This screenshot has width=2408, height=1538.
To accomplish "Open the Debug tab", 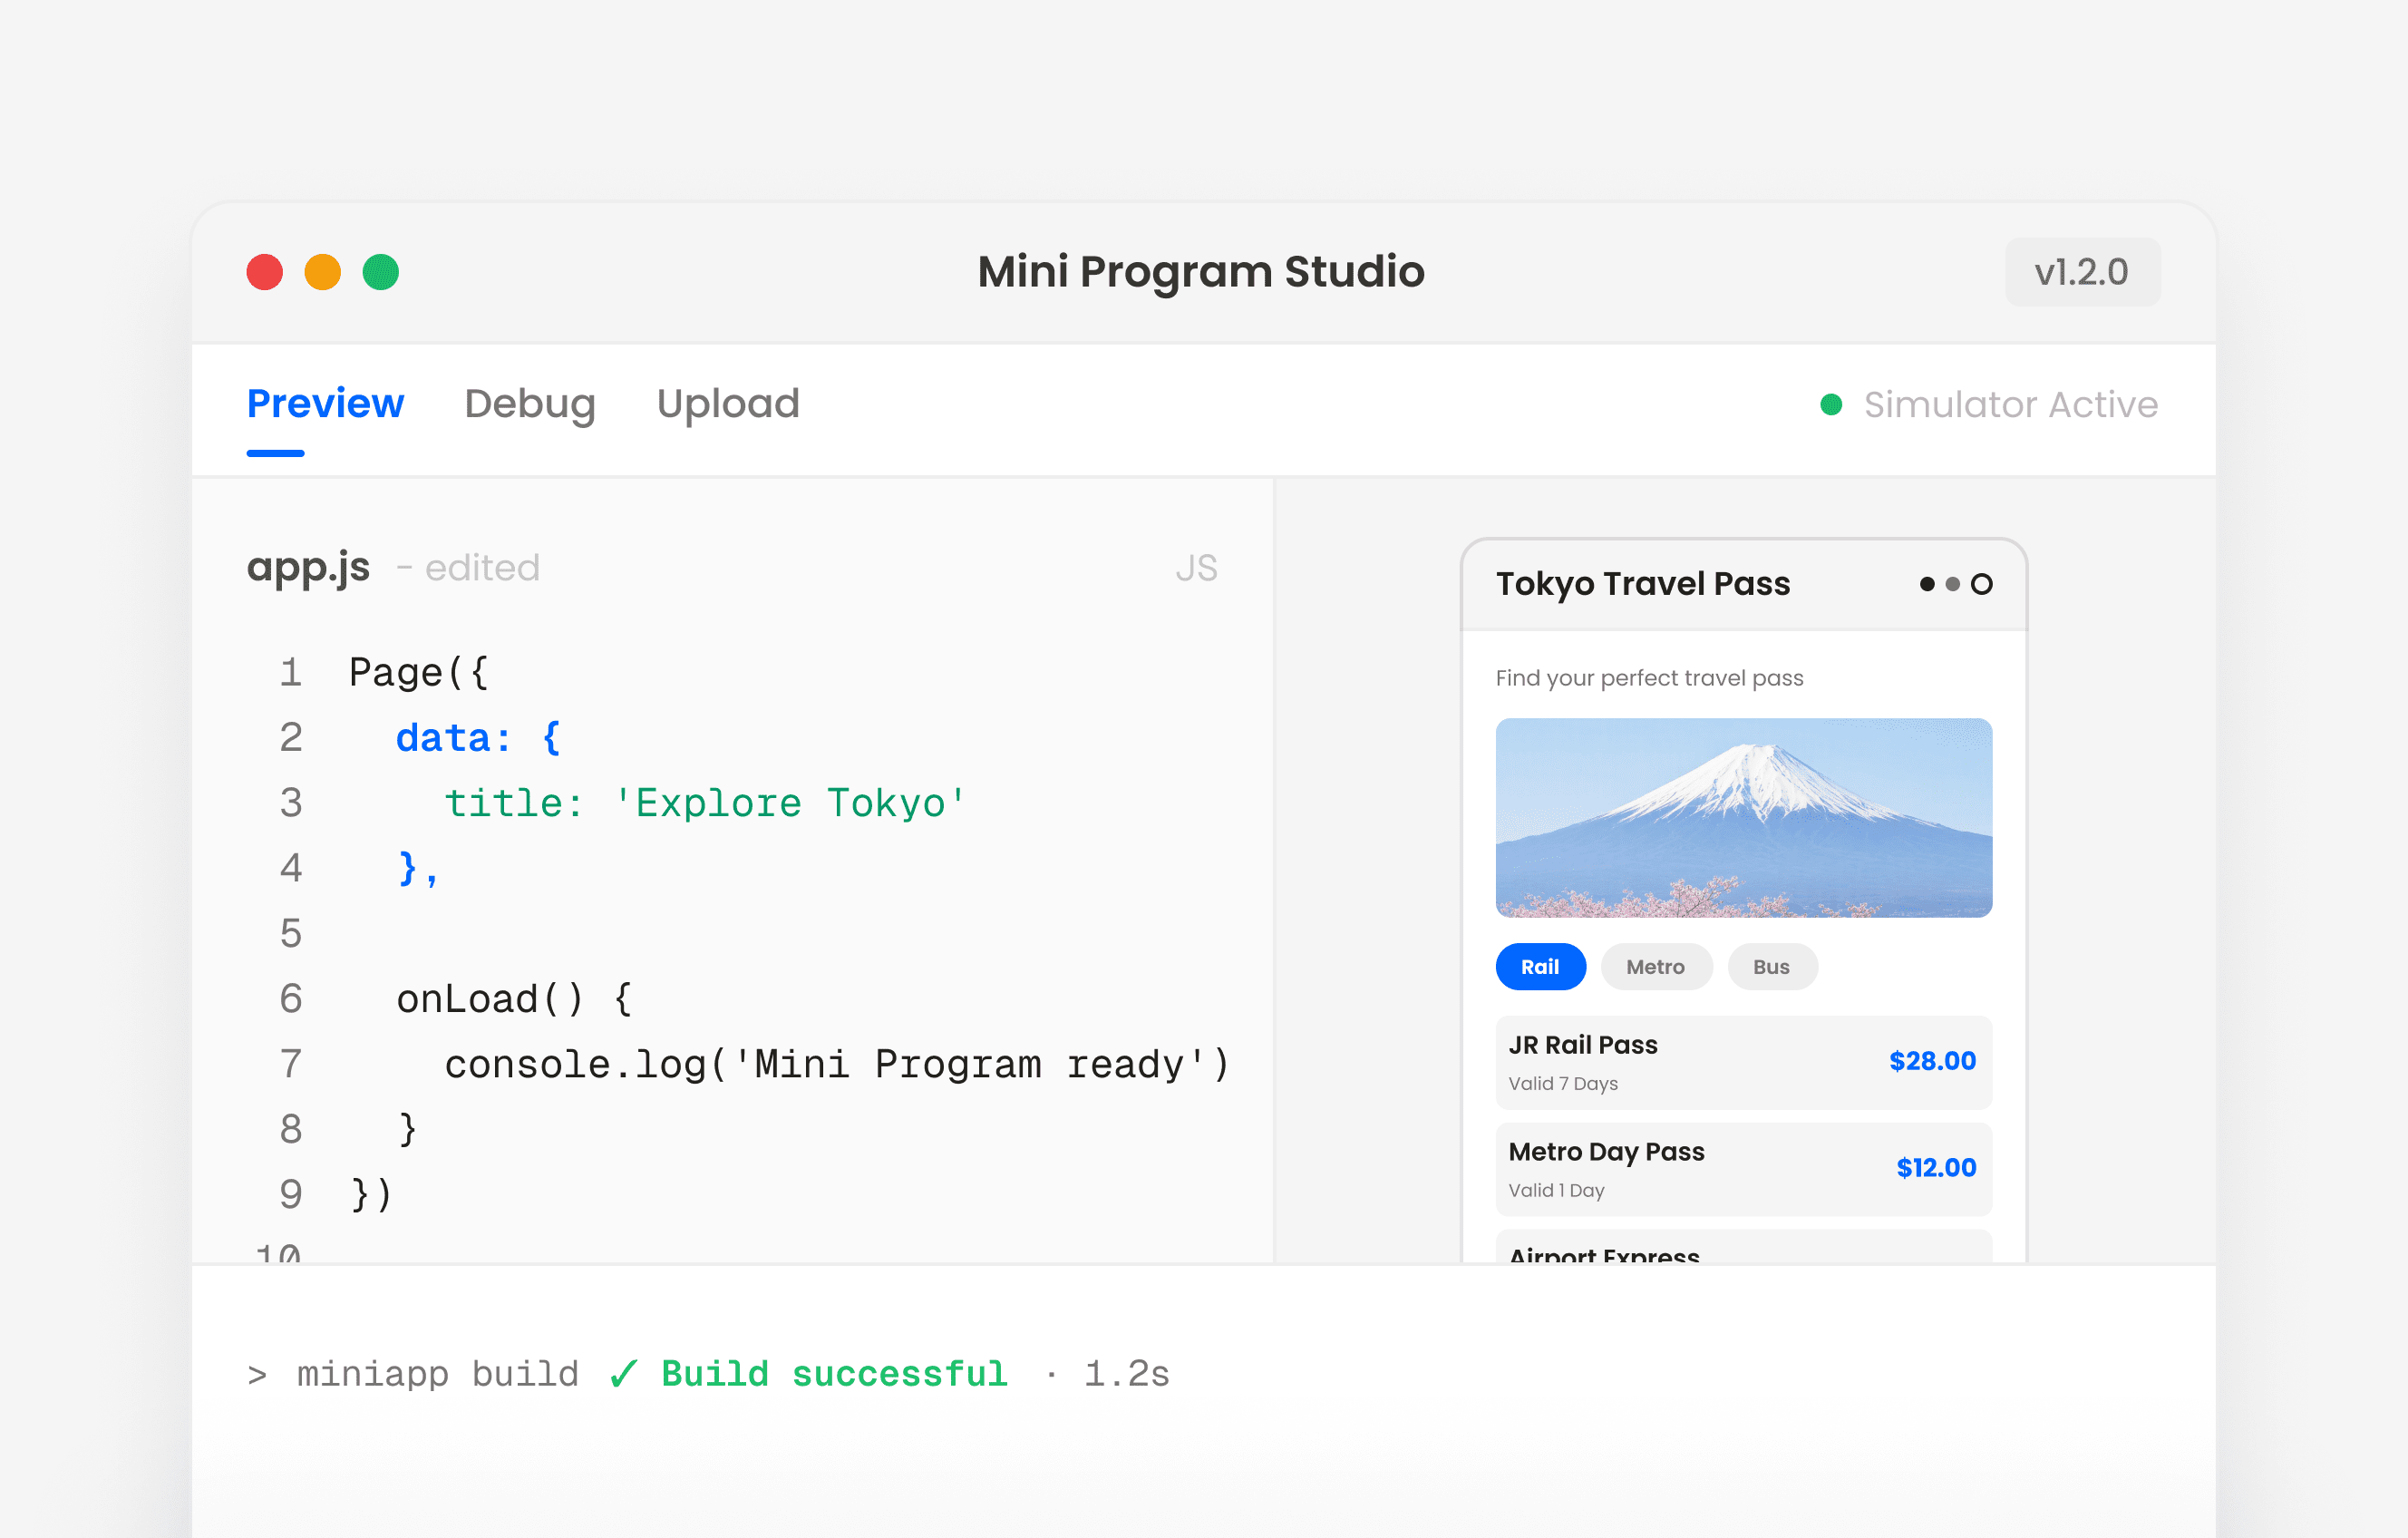I will [530, 404].
